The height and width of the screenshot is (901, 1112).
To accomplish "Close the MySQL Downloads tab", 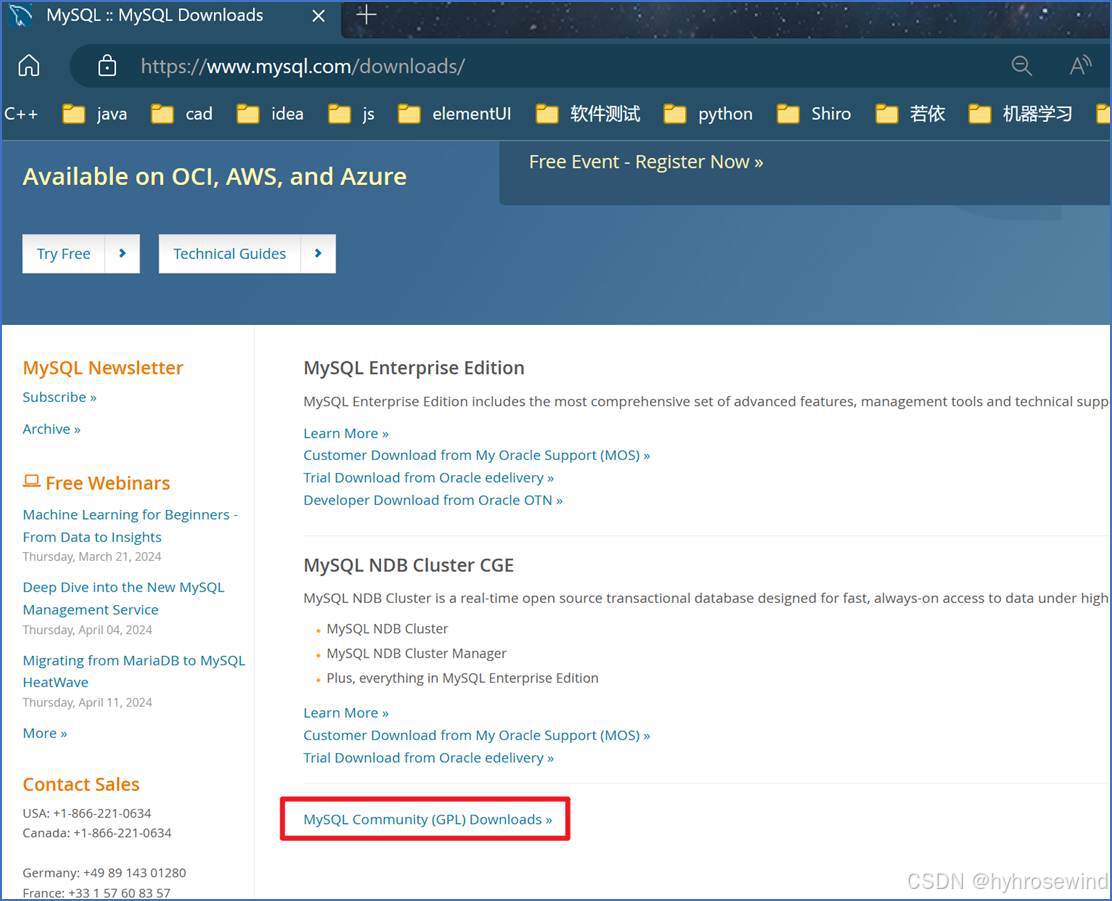I will tap(318, 16).
